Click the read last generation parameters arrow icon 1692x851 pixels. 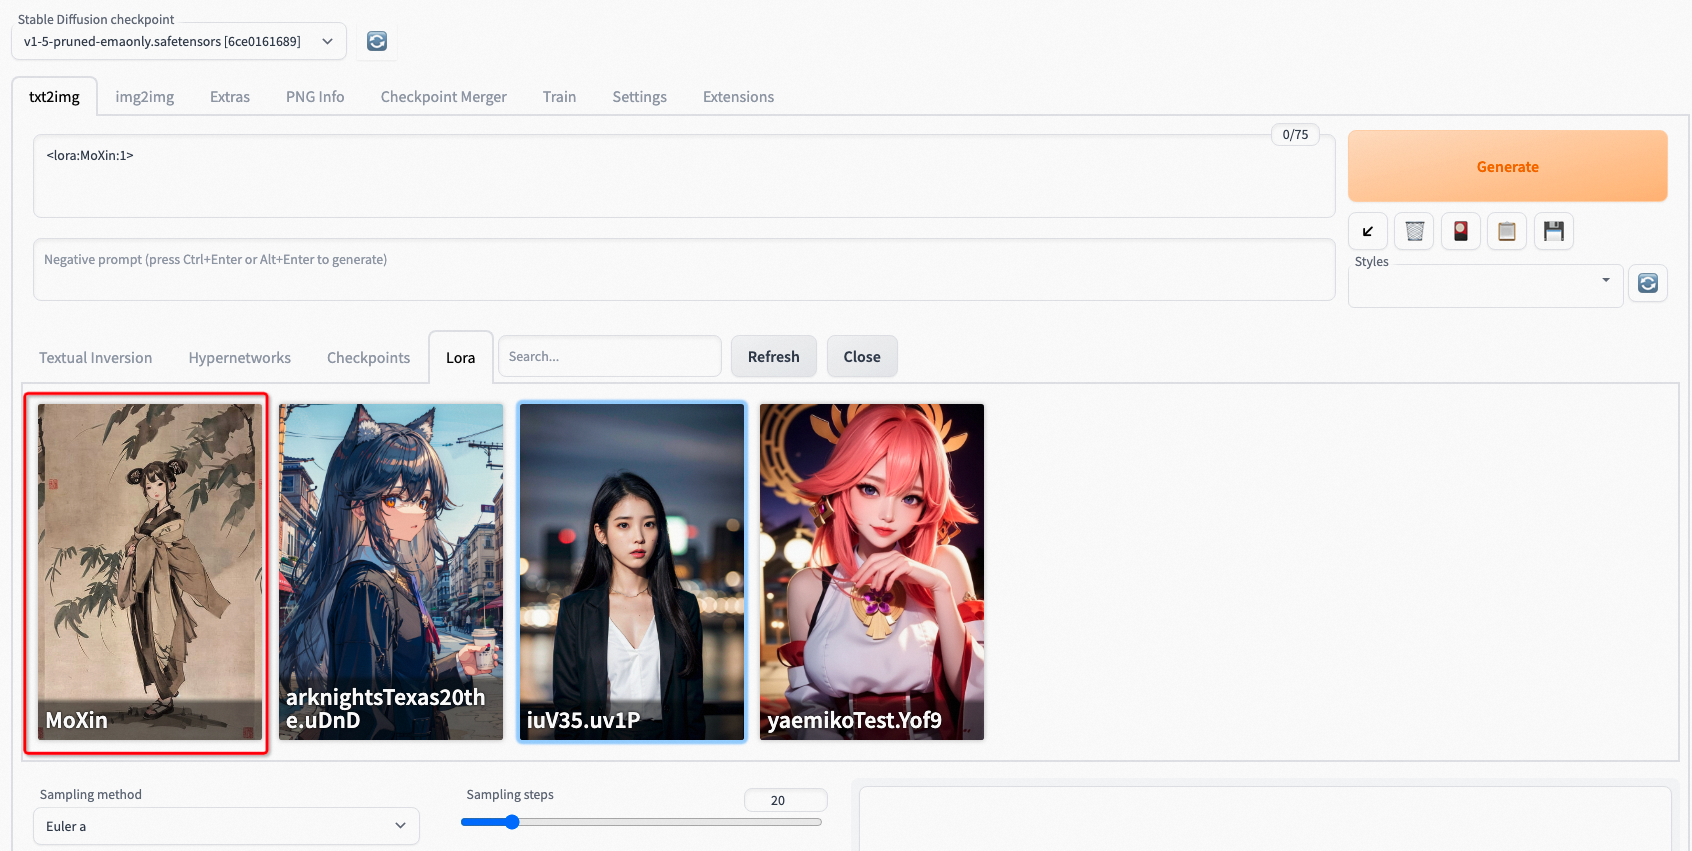1367,232
